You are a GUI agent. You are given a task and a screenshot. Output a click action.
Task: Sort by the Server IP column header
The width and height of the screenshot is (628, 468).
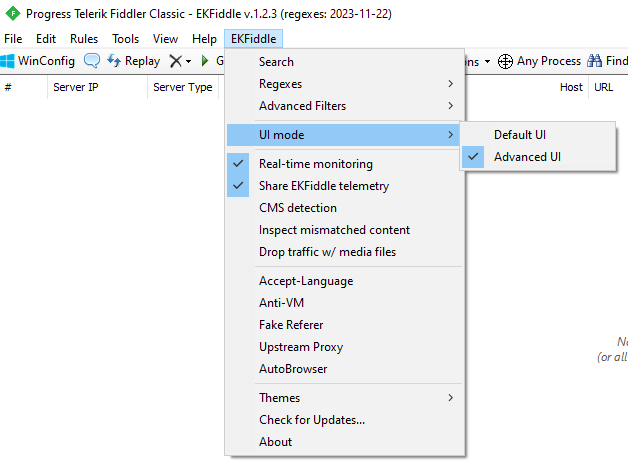[98, 87]
